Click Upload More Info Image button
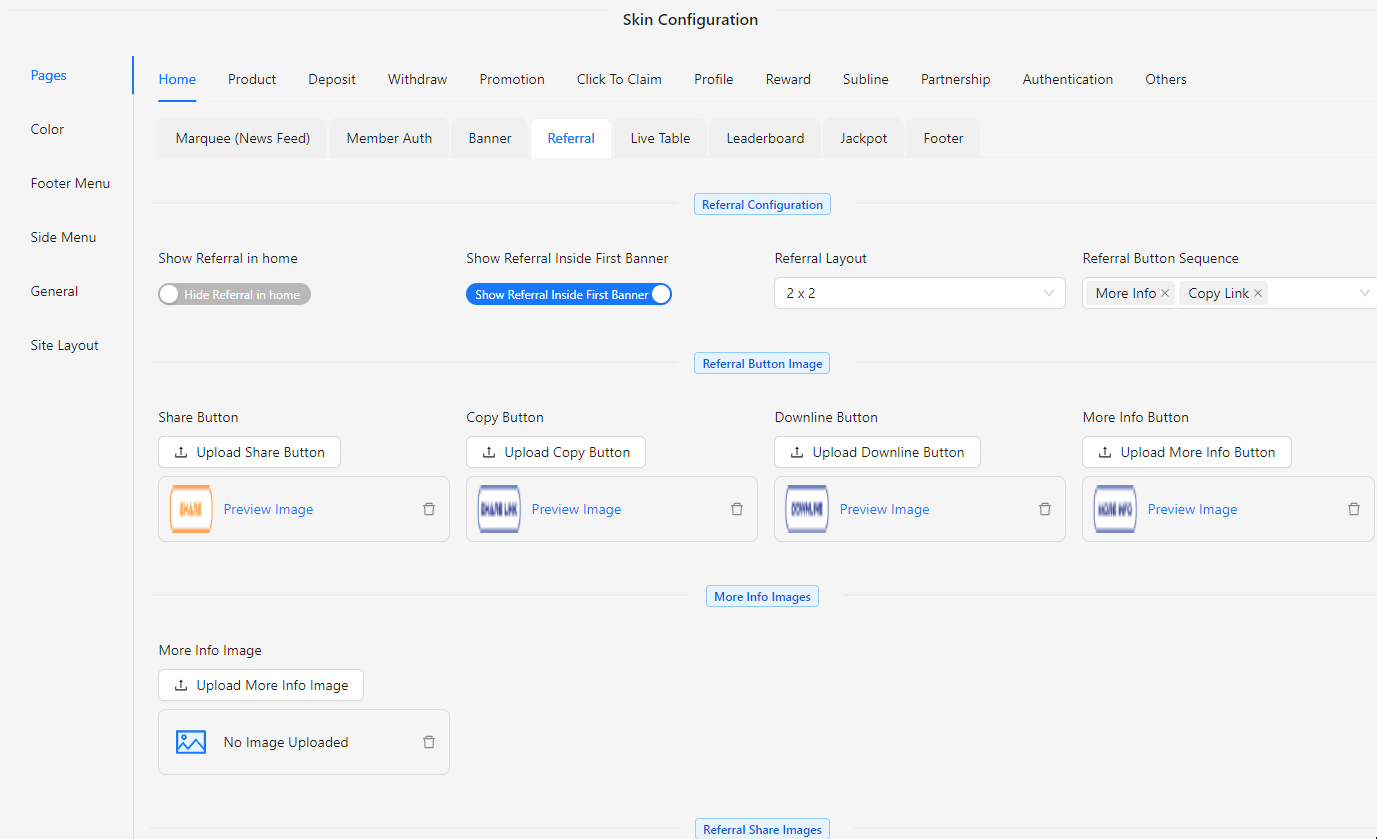 click(261, 685)
